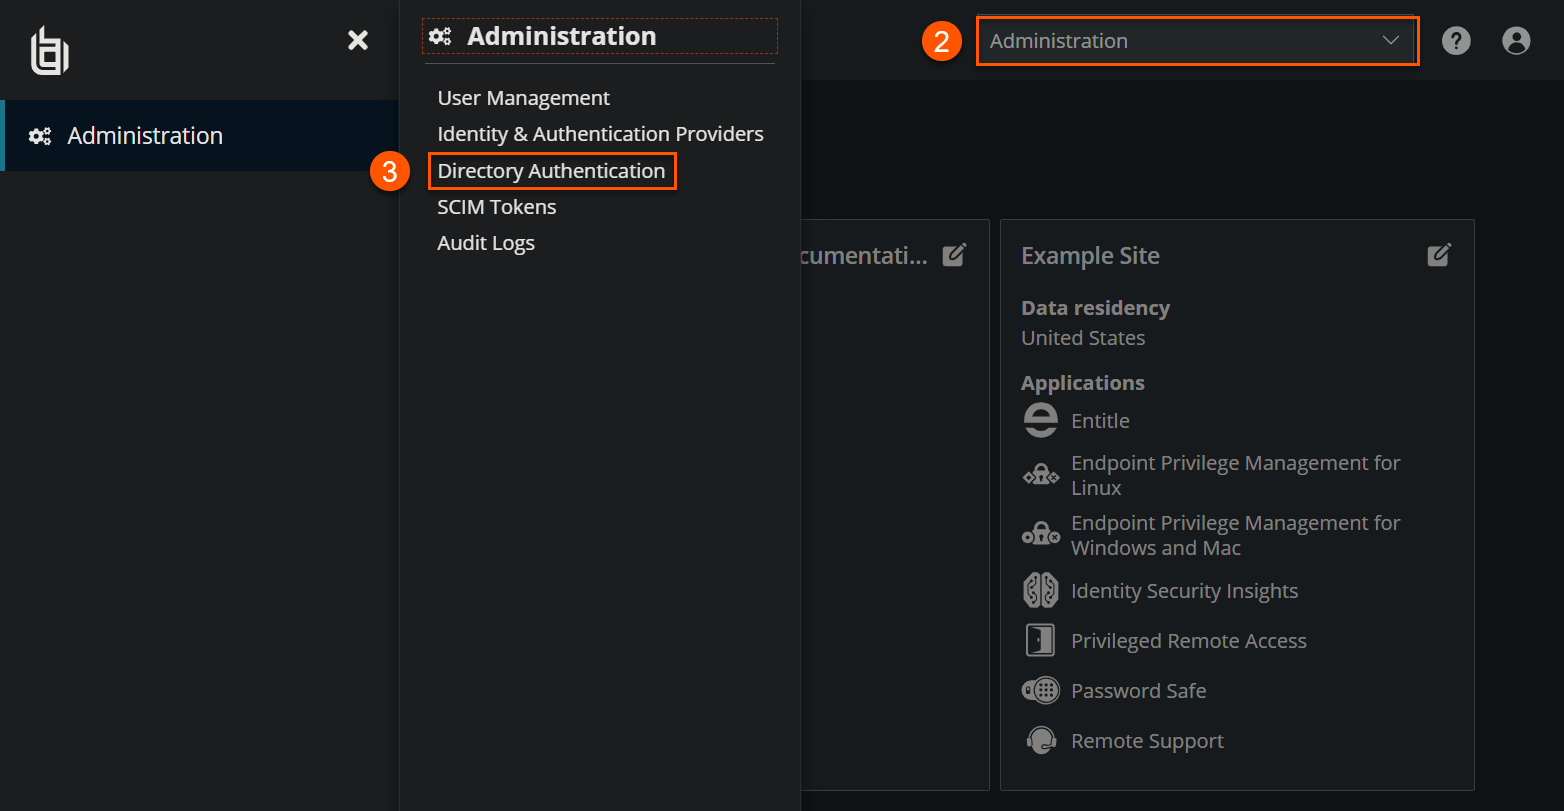Click the chevron arrow of Administration dropdown

pos(1390,41)
